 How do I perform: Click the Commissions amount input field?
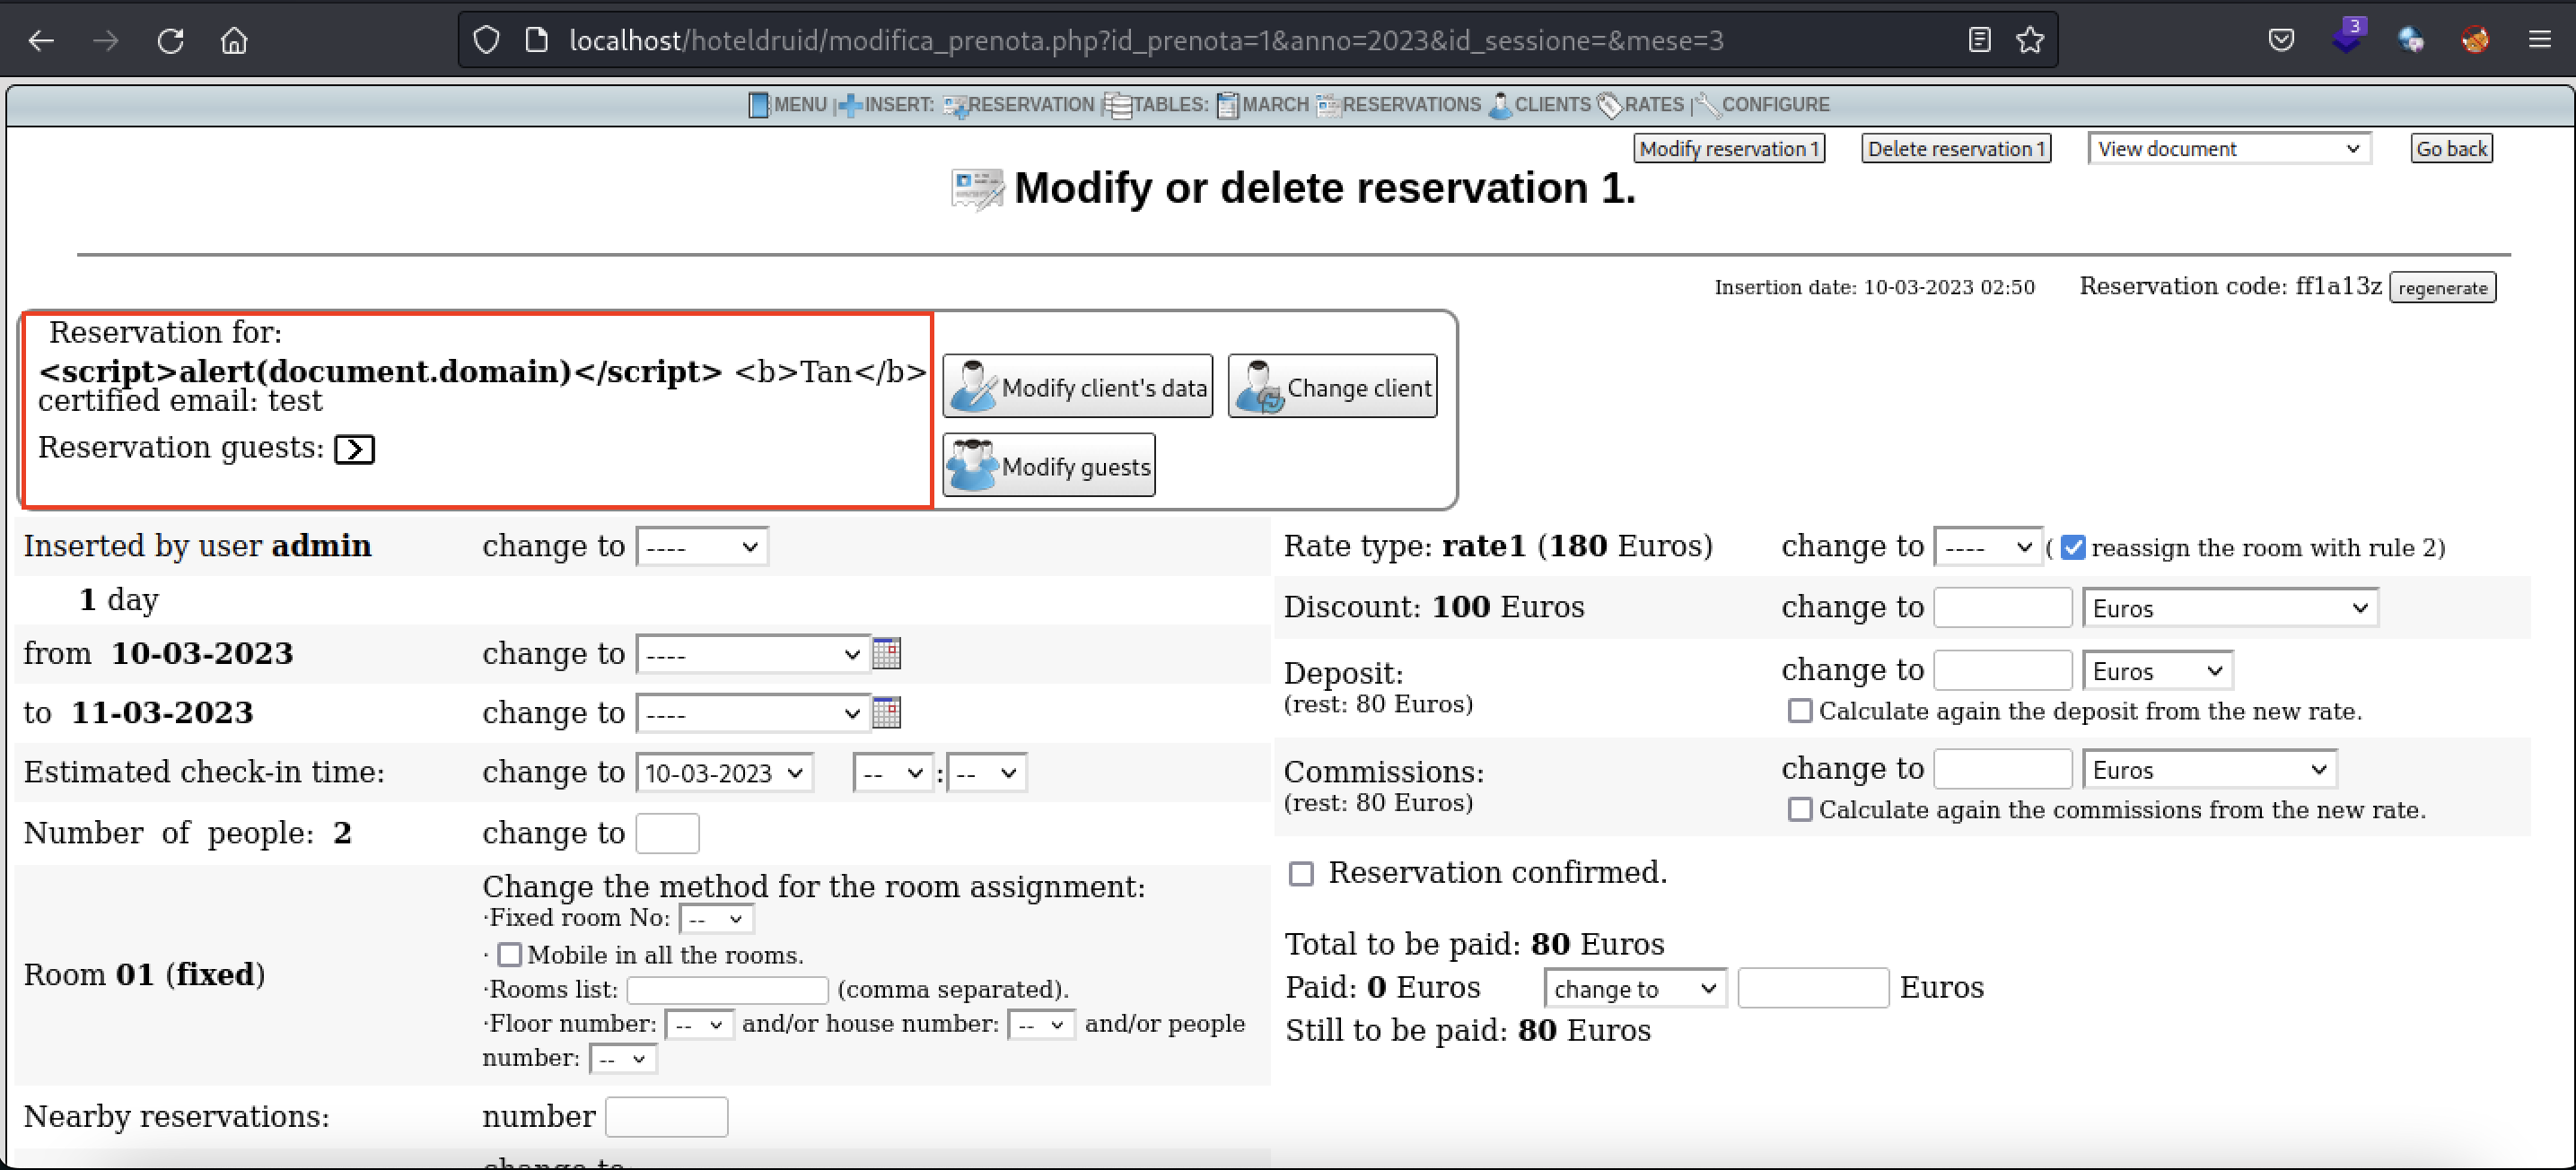[x=2002, y=769]
